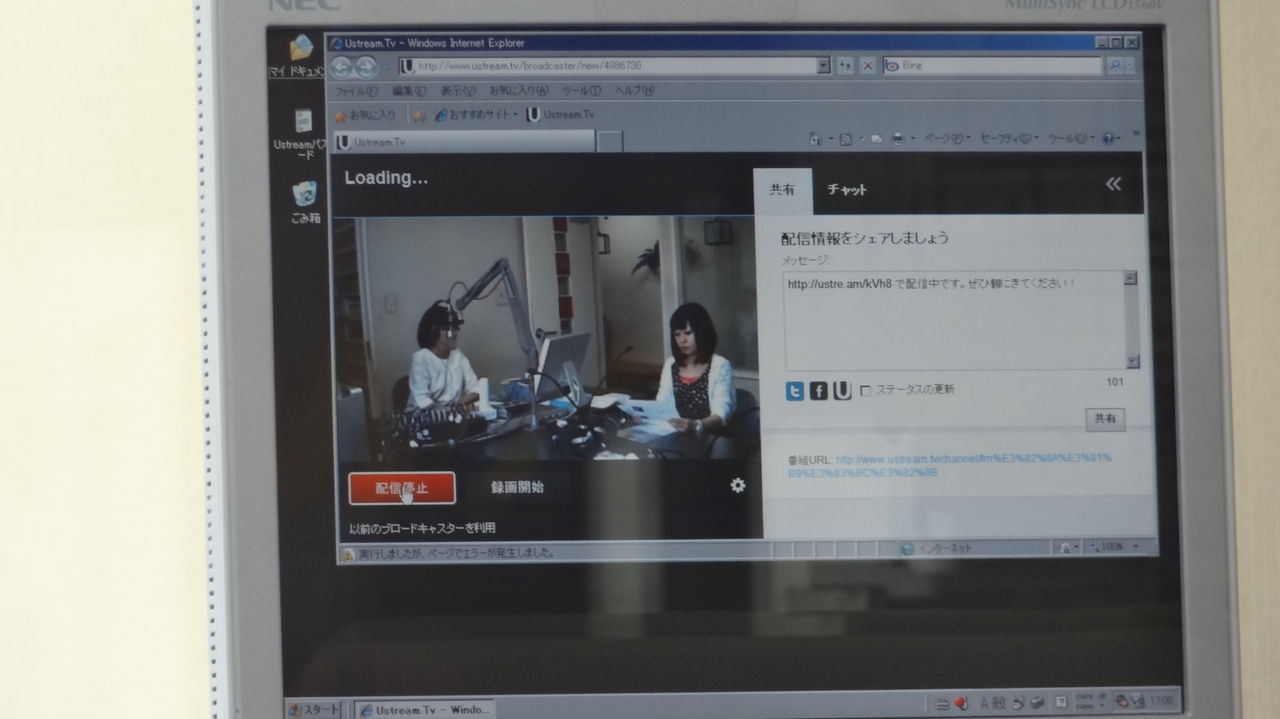Viewport: 1280px width, 719px height.
Task: Open the 番組URL channel link
Action: 973,465
